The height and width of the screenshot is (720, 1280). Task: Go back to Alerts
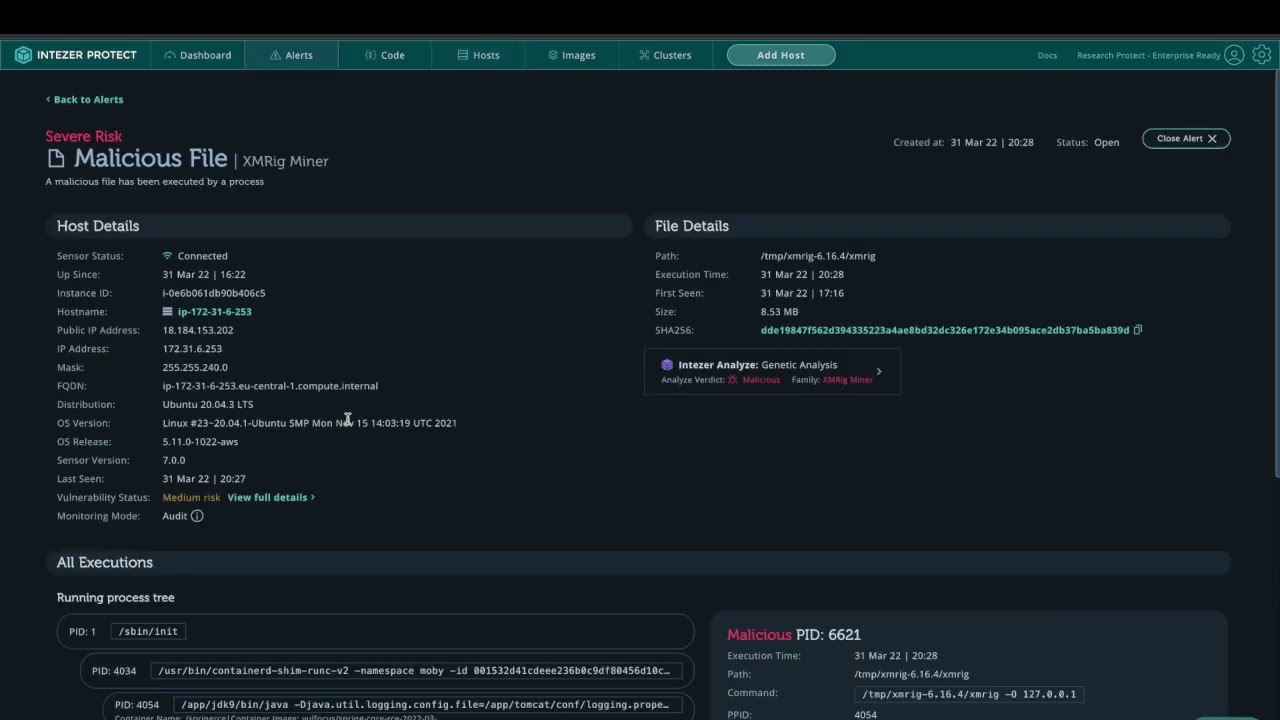tap(84, 99)
